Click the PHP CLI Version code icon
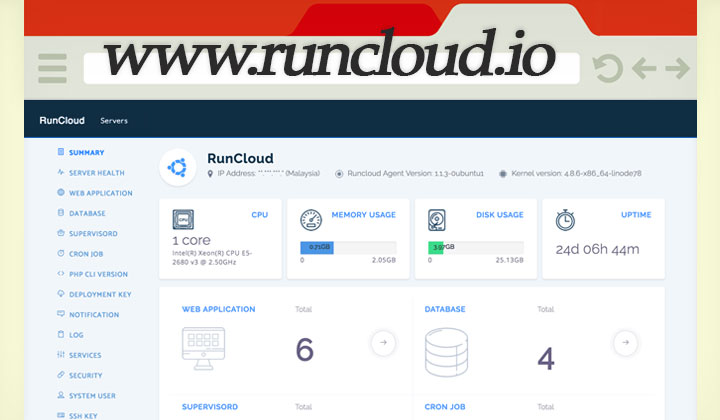 pos(61,273)
